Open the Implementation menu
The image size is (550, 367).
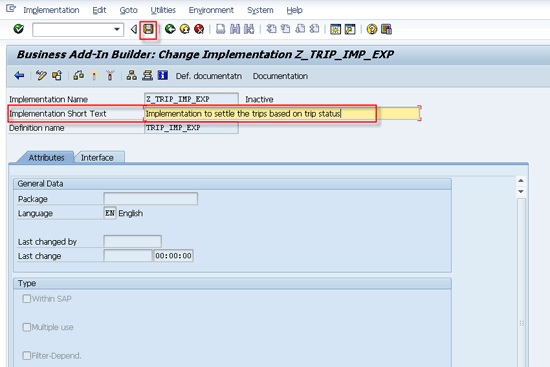pyautogui.click(x=51, y=10)
